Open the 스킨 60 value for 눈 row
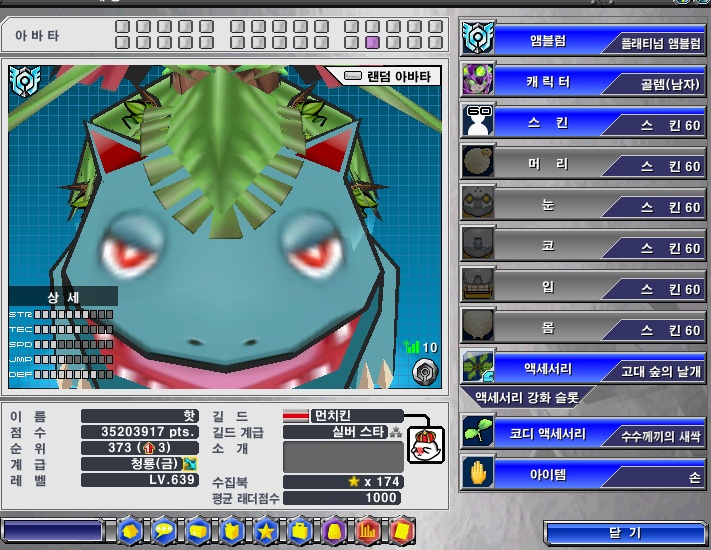 653,207
